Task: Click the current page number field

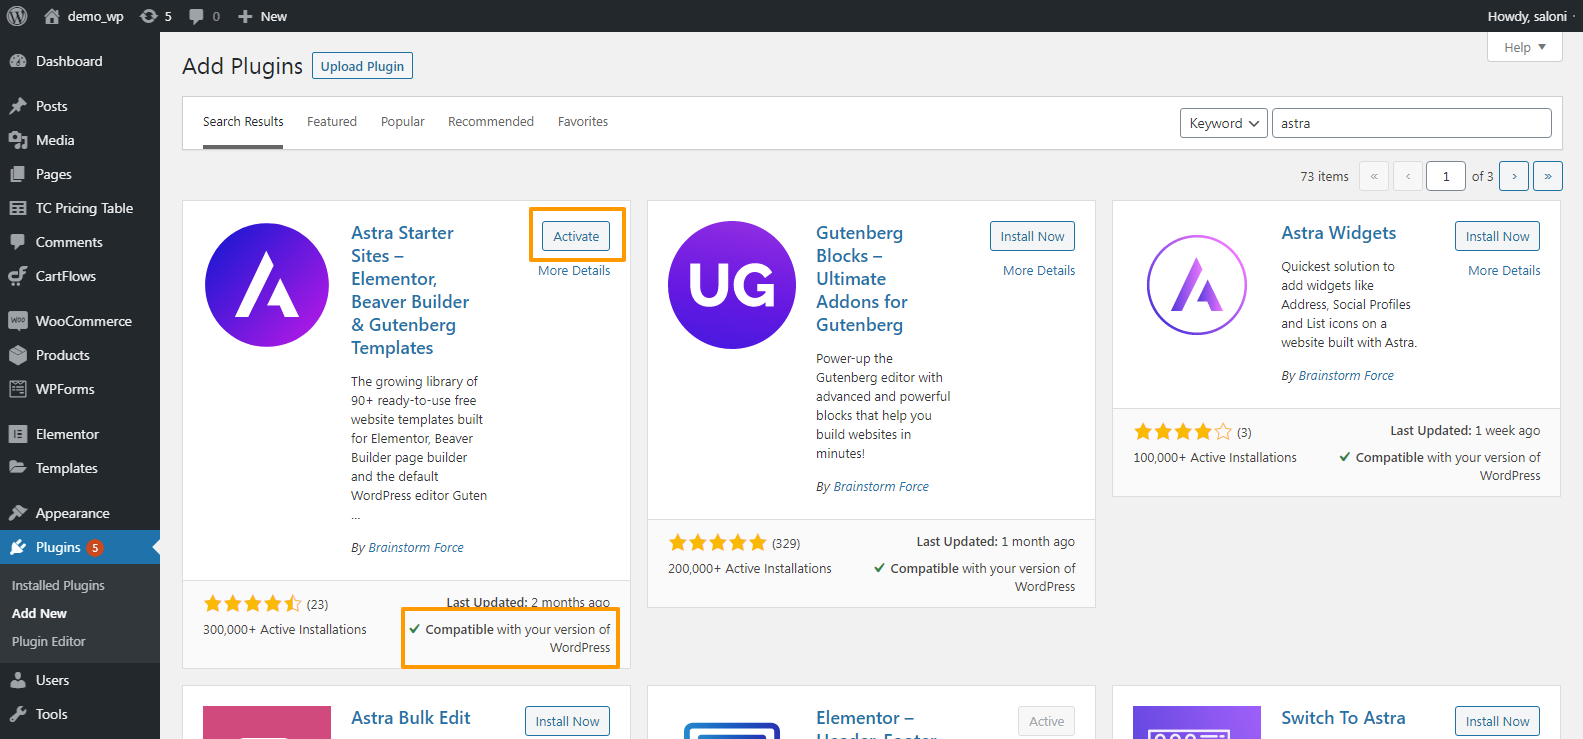Action: point(1445,176)
